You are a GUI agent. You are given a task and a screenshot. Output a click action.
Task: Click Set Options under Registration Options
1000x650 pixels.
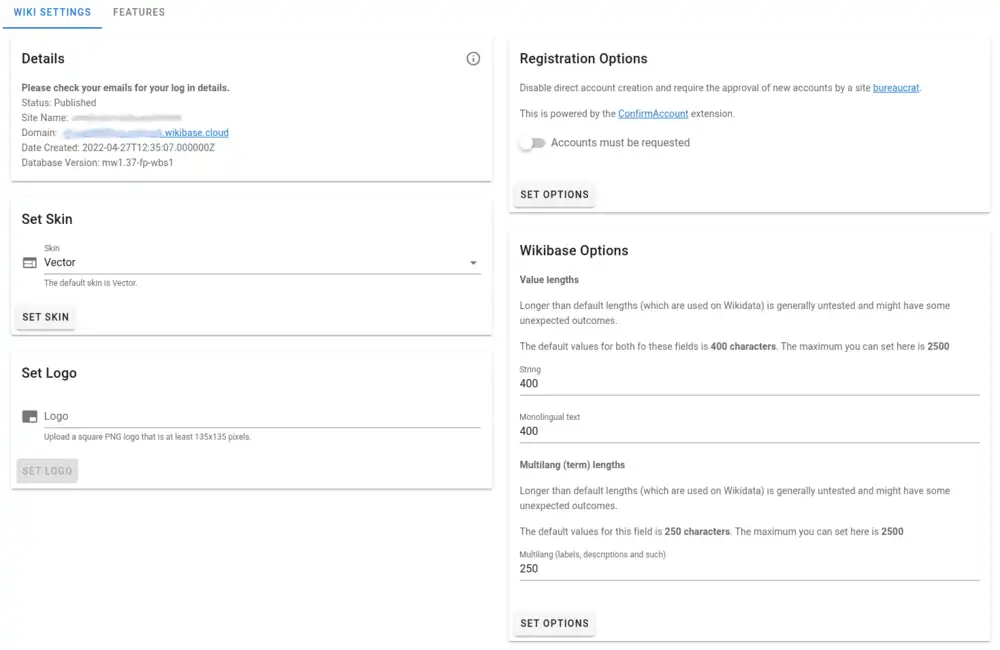[x=554, y=194]
